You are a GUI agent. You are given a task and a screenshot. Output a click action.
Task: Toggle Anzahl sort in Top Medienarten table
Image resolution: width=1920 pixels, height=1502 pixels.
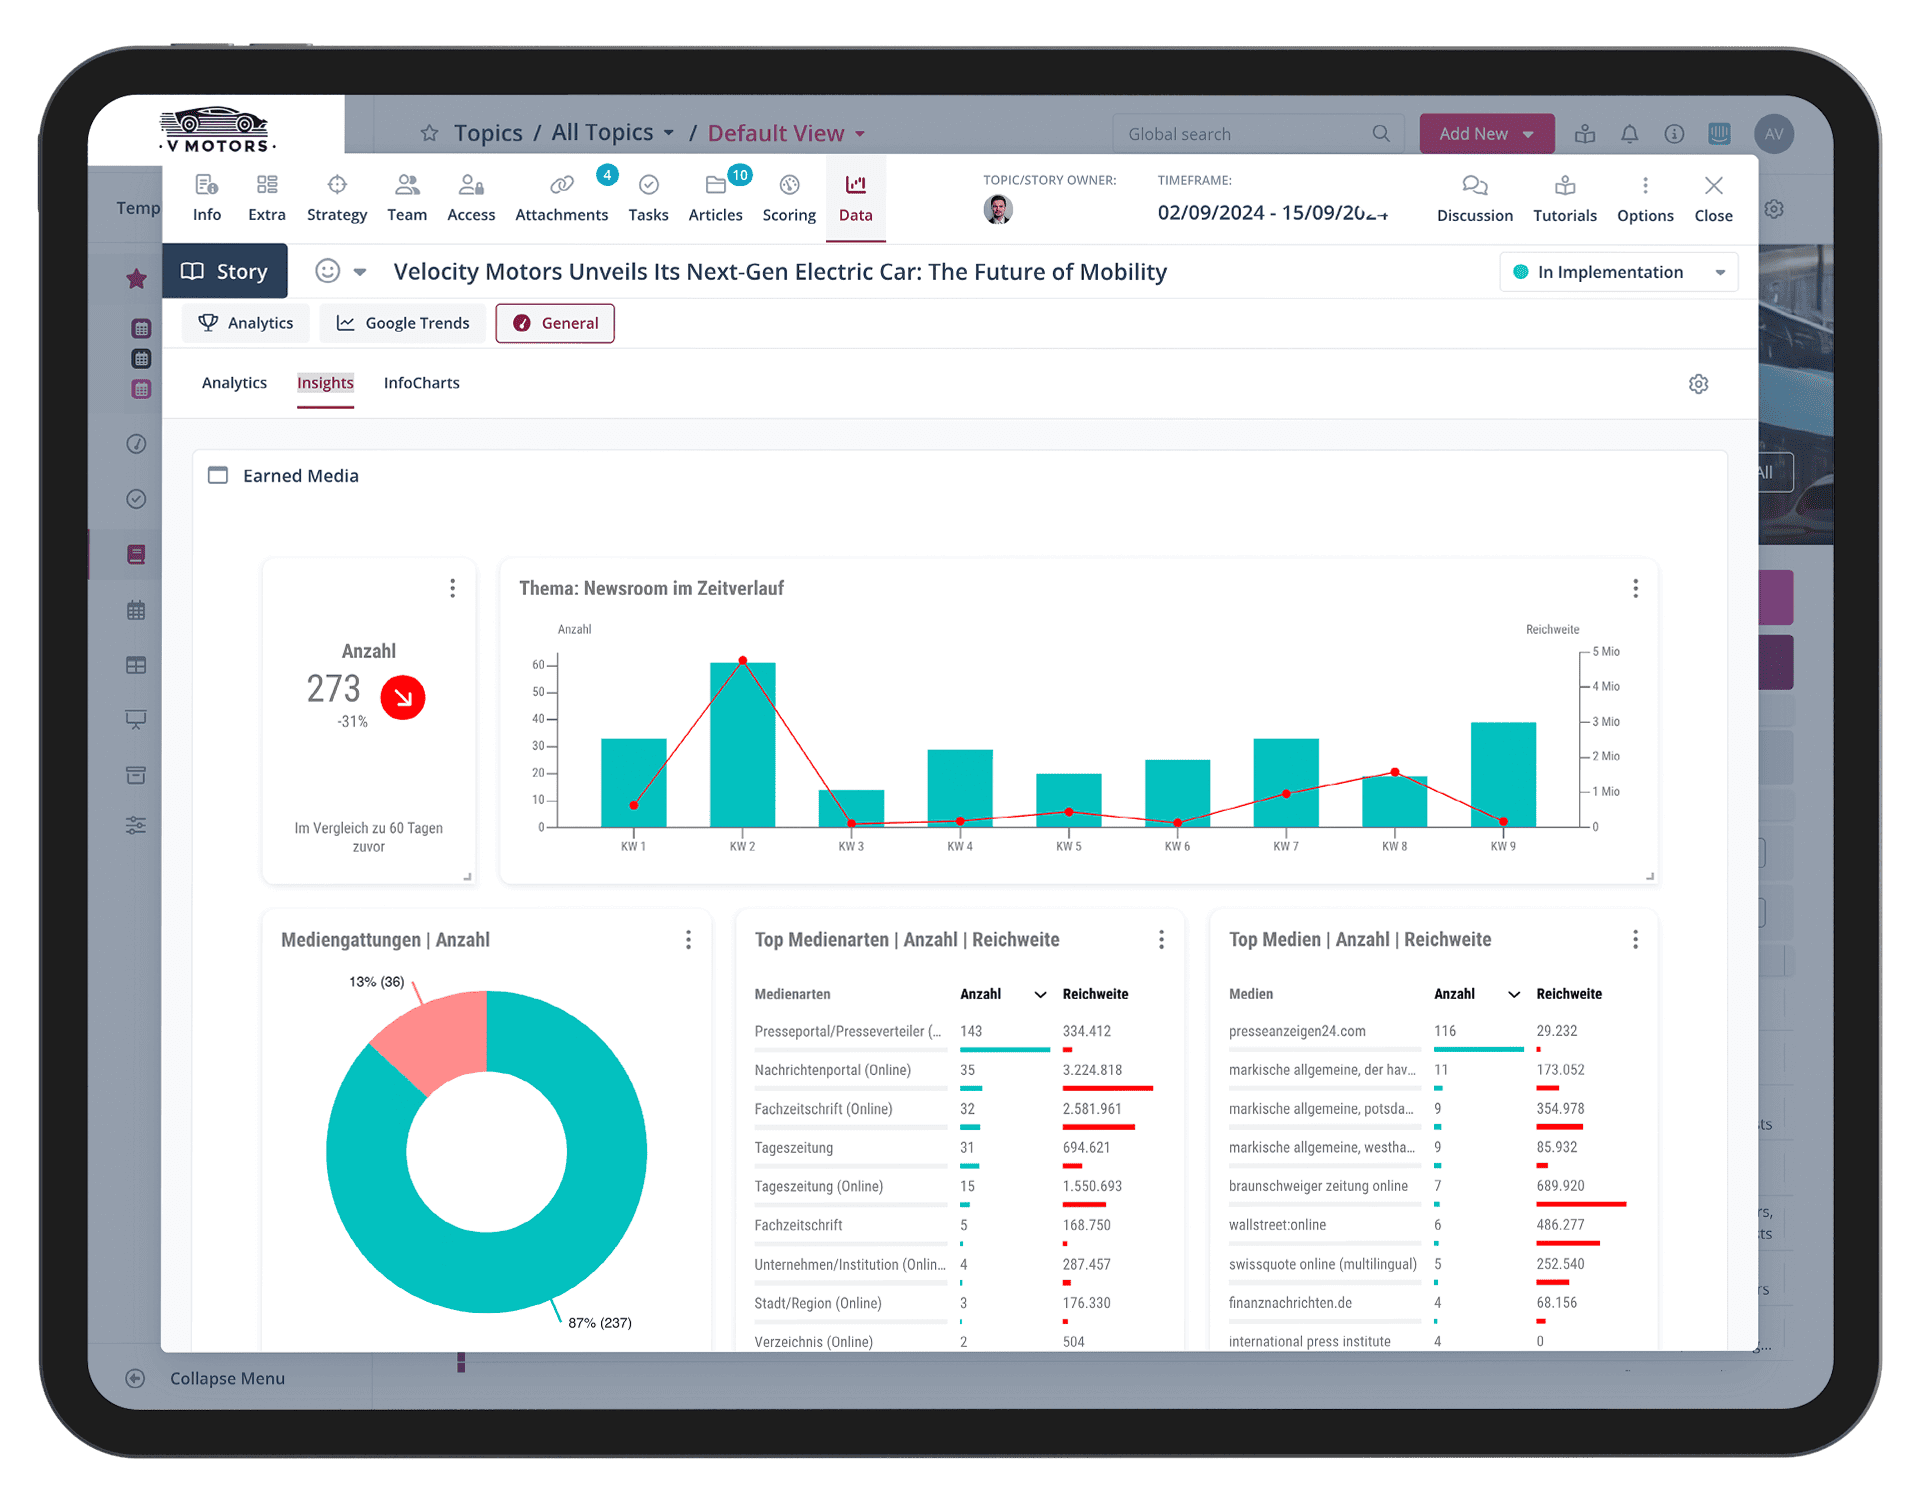pos(1040,994)
